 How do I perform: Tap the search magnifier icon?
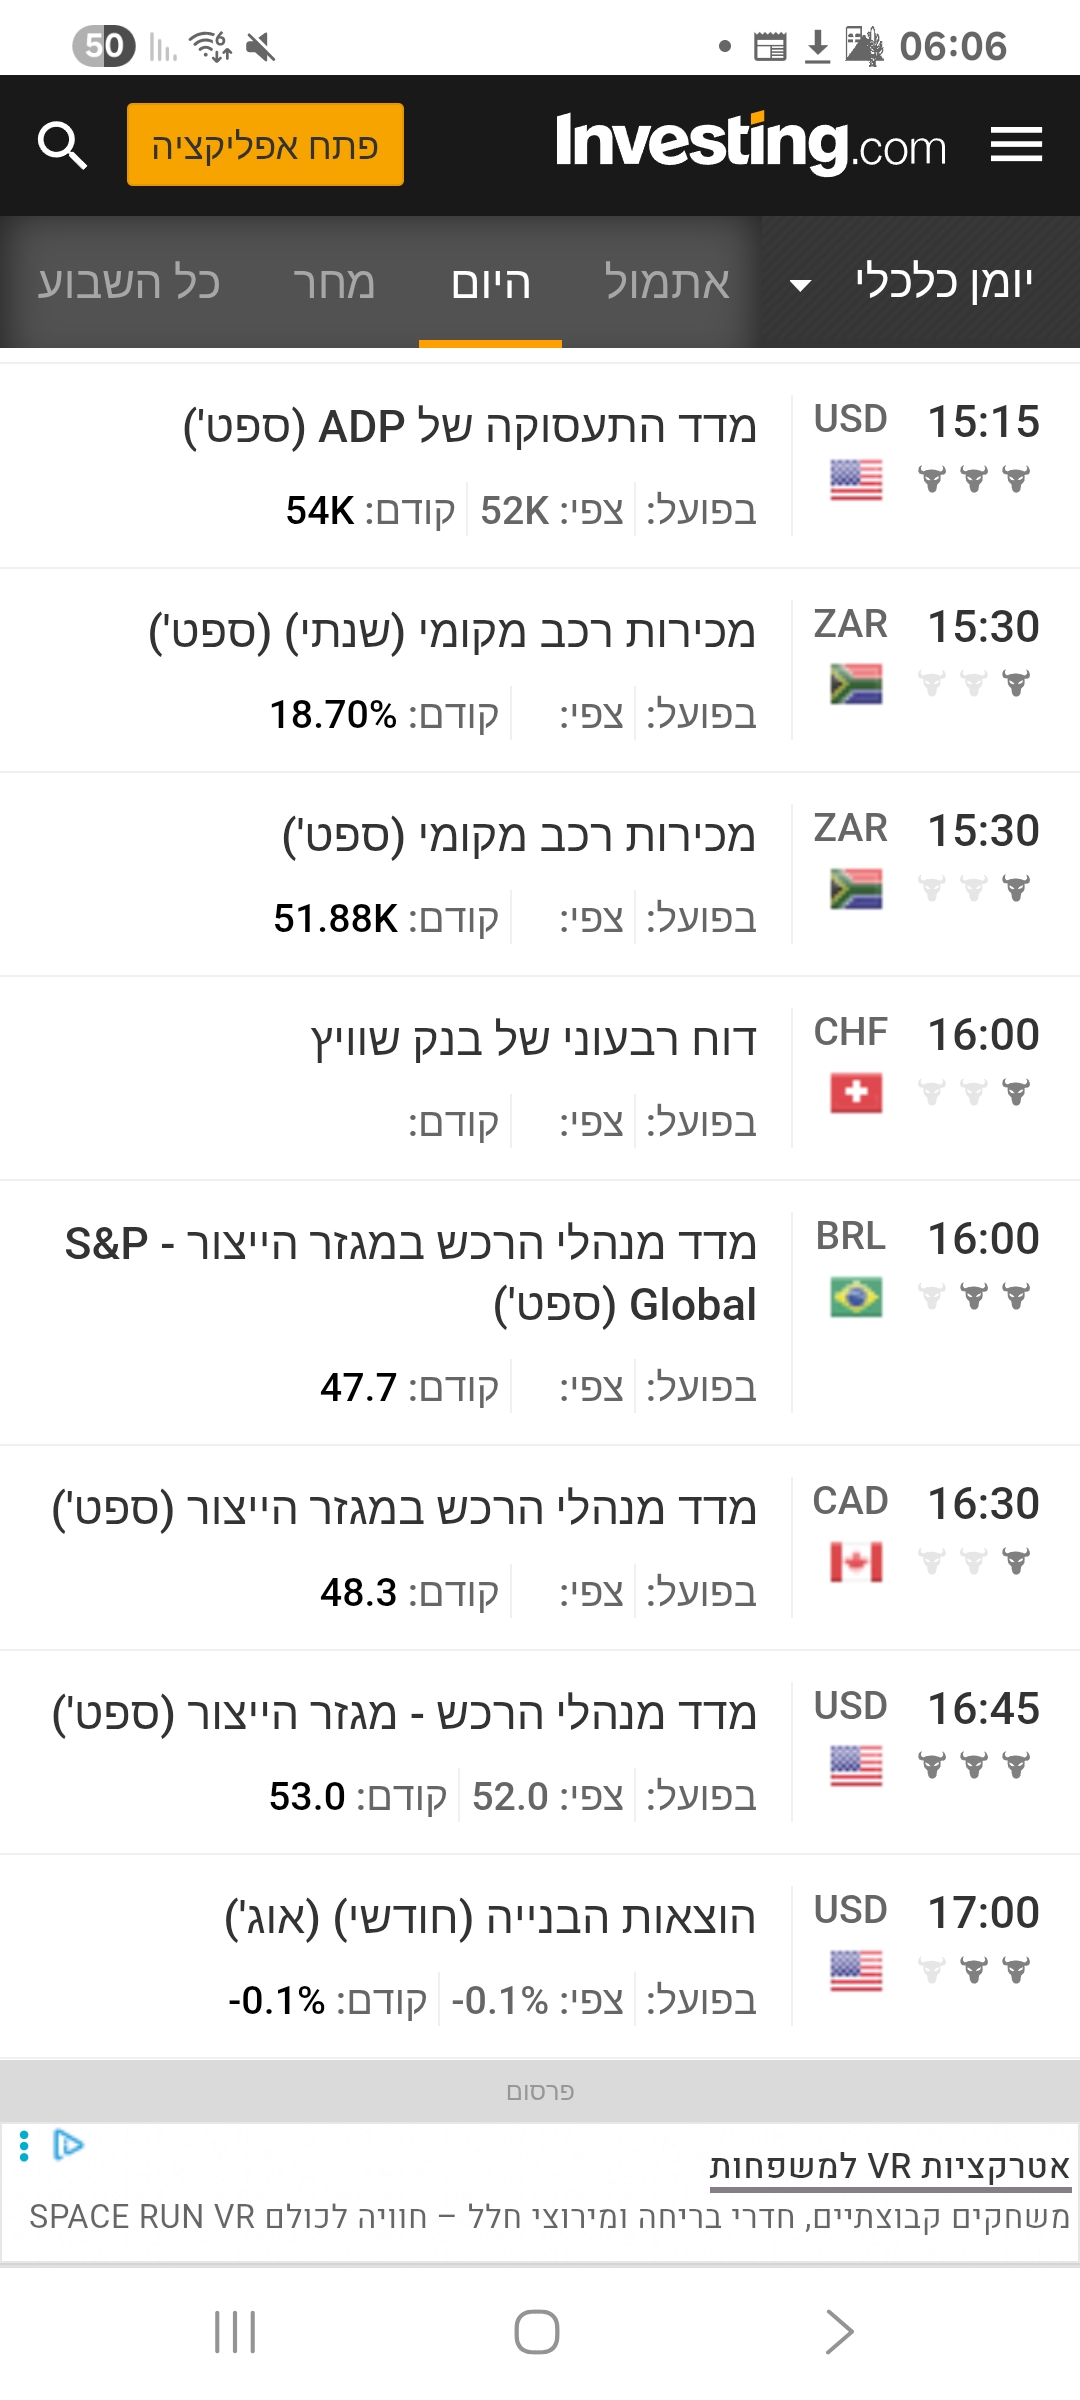pos(62,146)
